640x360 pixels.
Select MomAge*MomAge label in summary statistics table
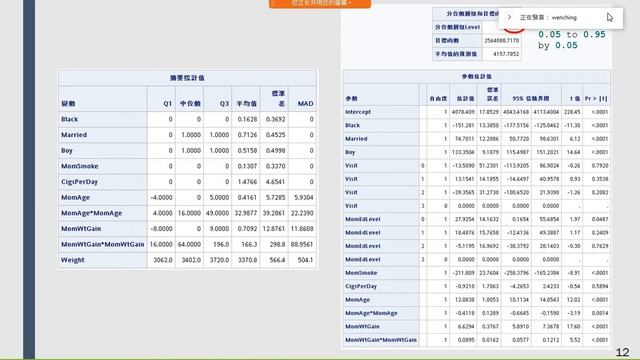[91, 213]
